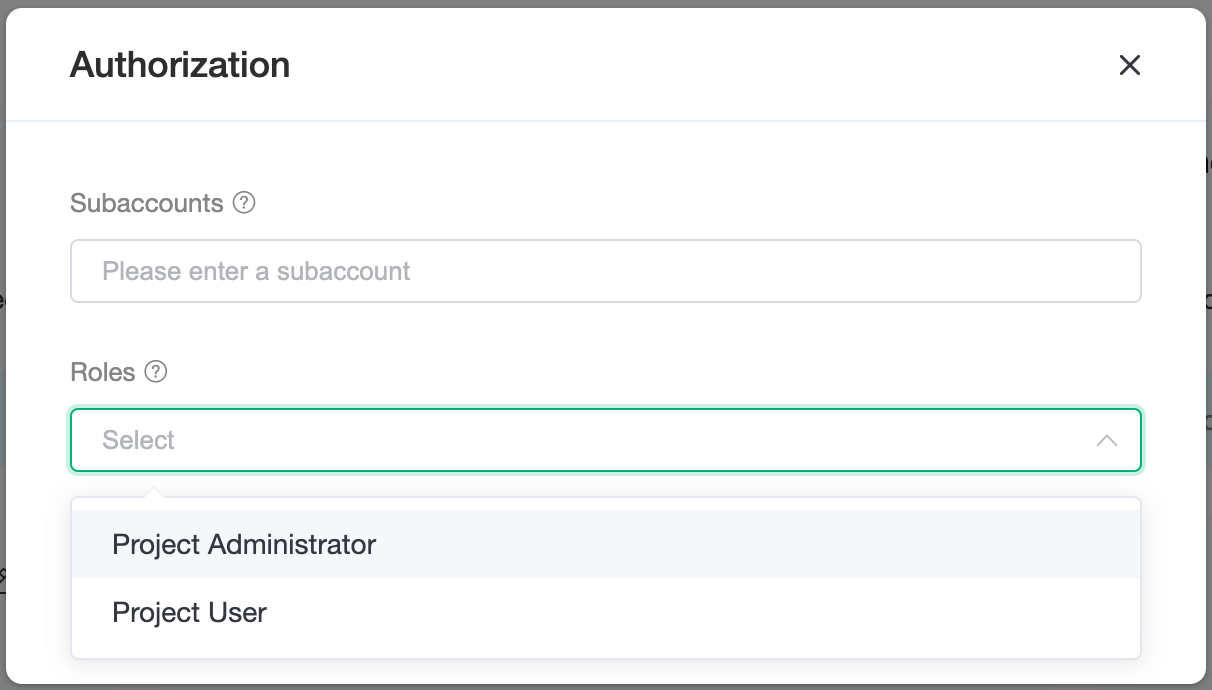Close the Authorization dialog with the X
This screenshot has width=1212, height=690.
click(x=1129, y=65)
